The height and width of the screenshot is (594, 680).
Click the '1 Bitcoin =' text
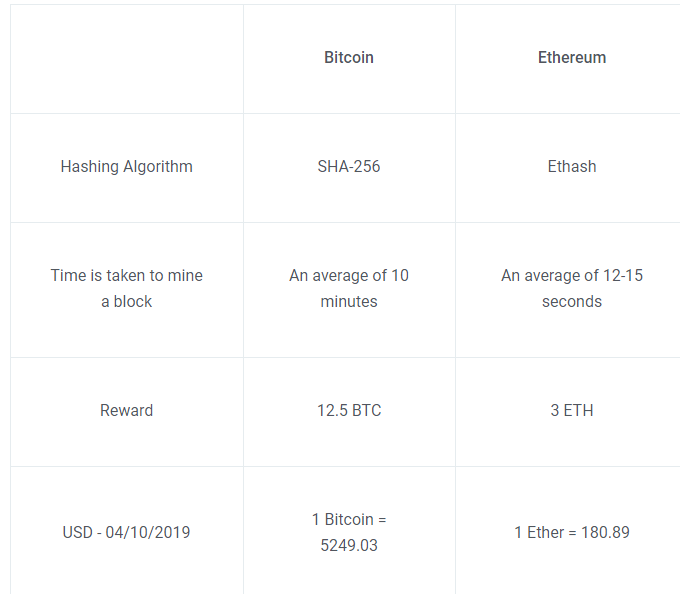pos(349,520)
